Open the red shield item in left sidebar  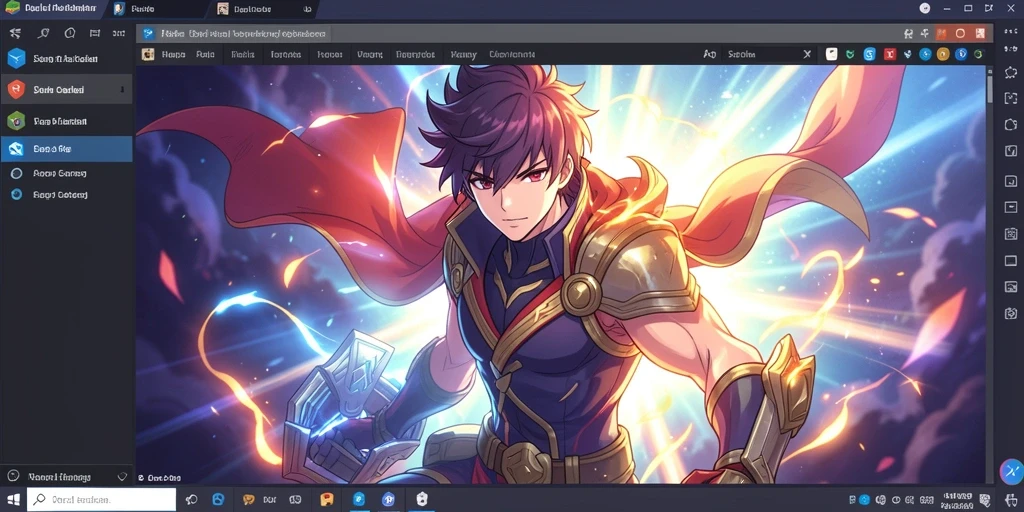(67, 89)
